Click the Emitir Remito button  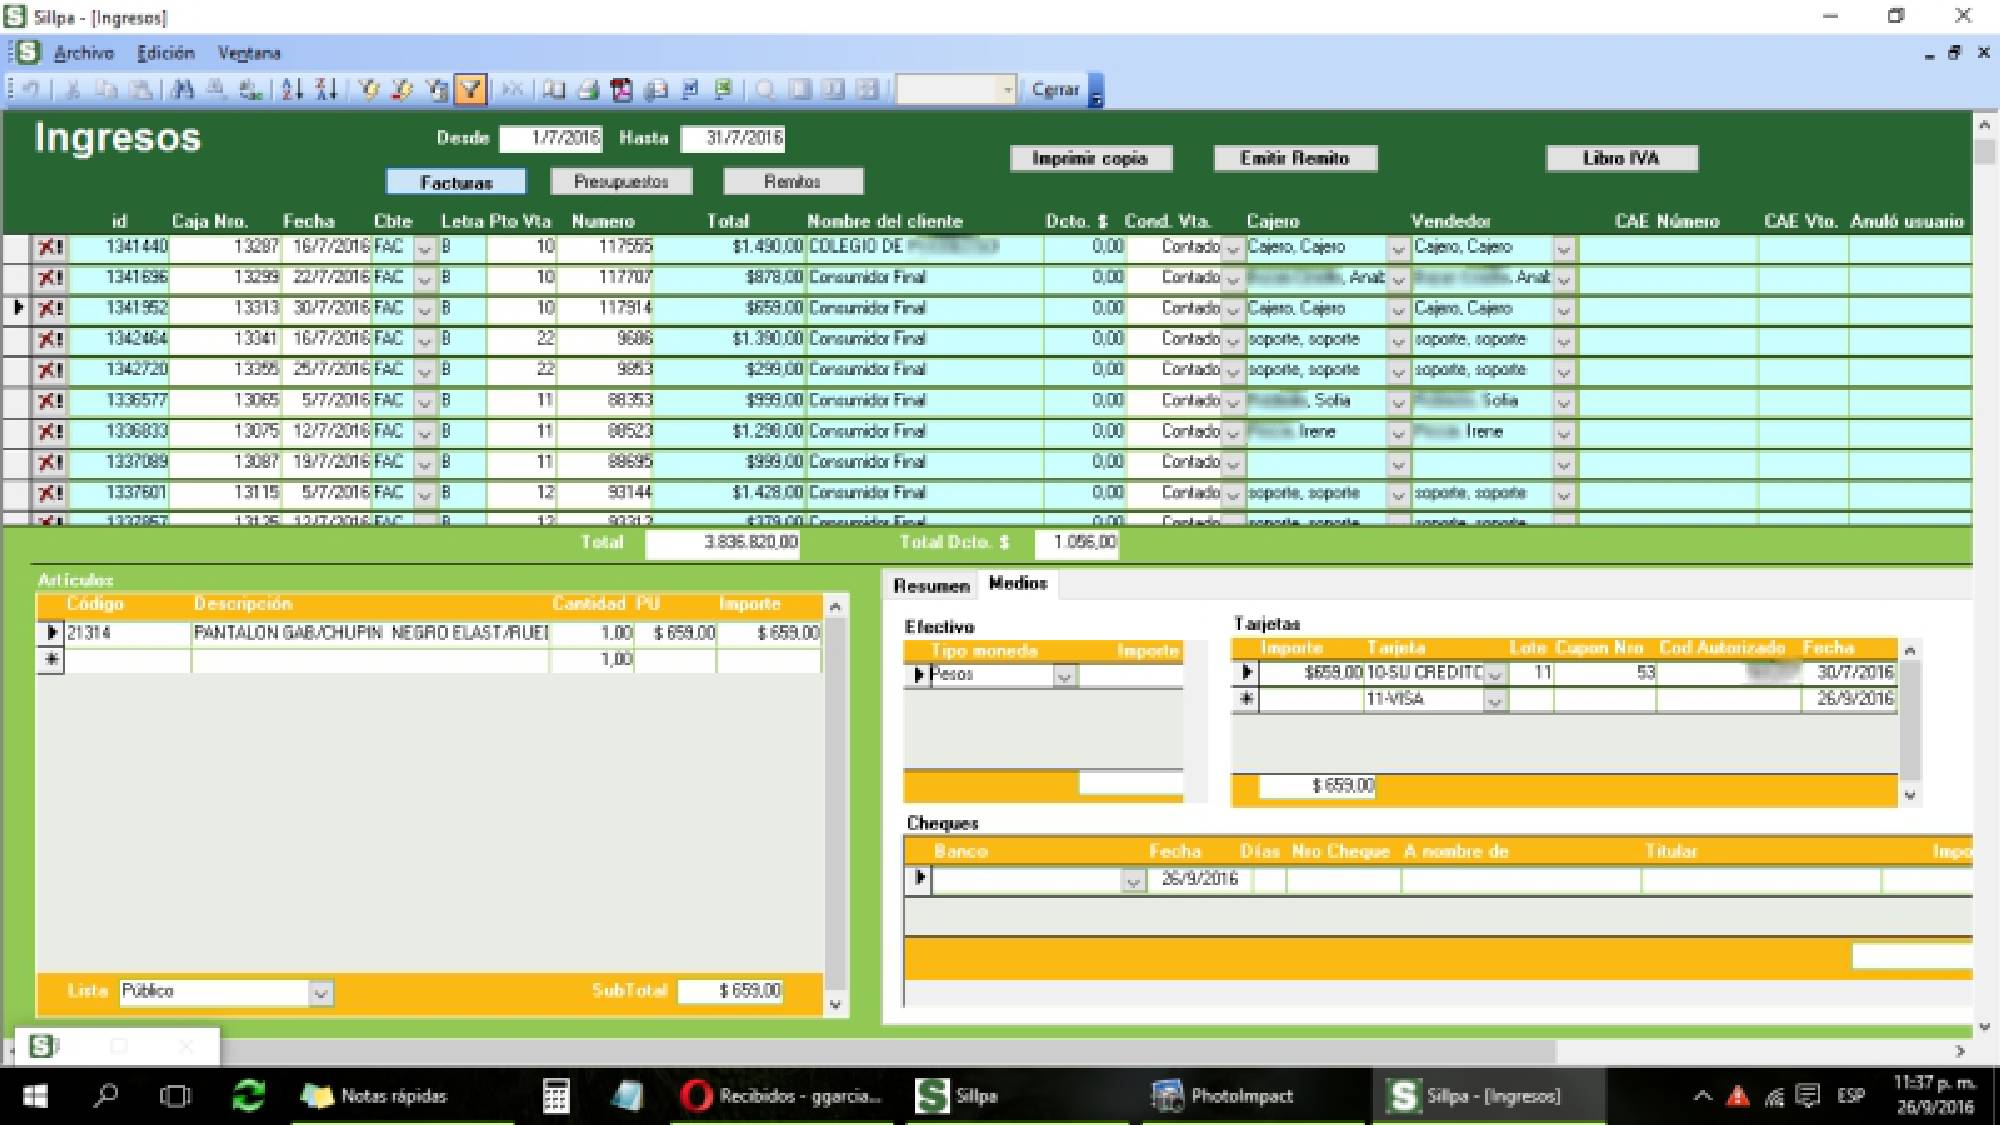click(x=1294, y=158)
